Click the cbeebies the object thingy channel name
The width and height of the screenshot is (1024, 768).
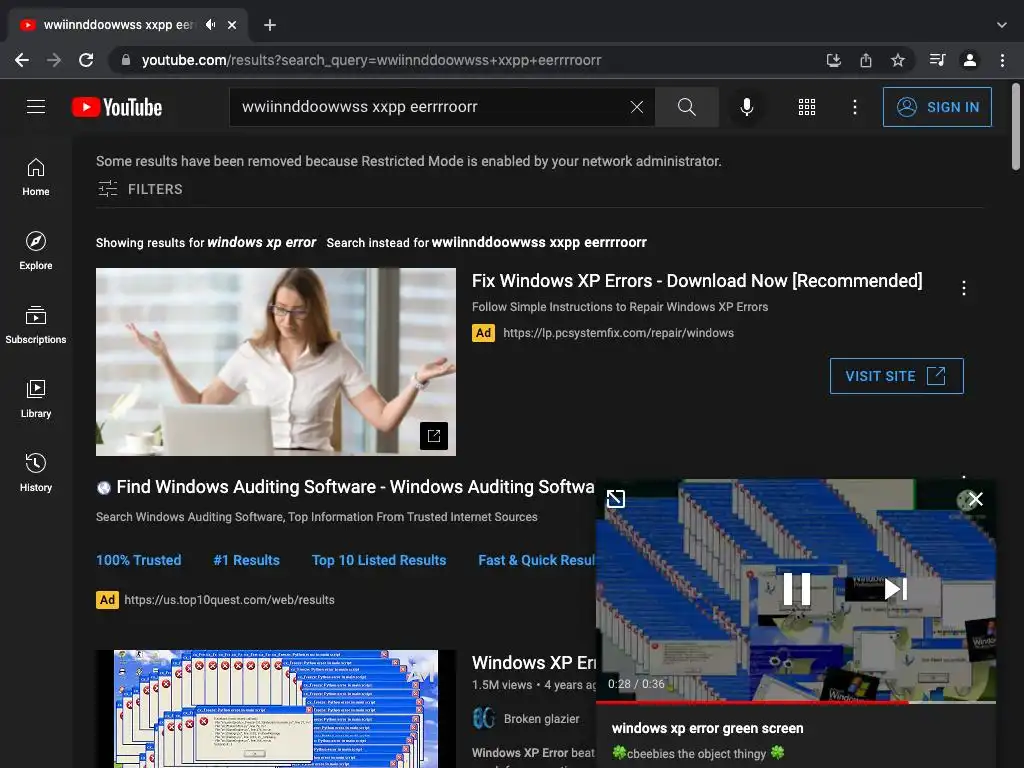click(x=697, y=754)
